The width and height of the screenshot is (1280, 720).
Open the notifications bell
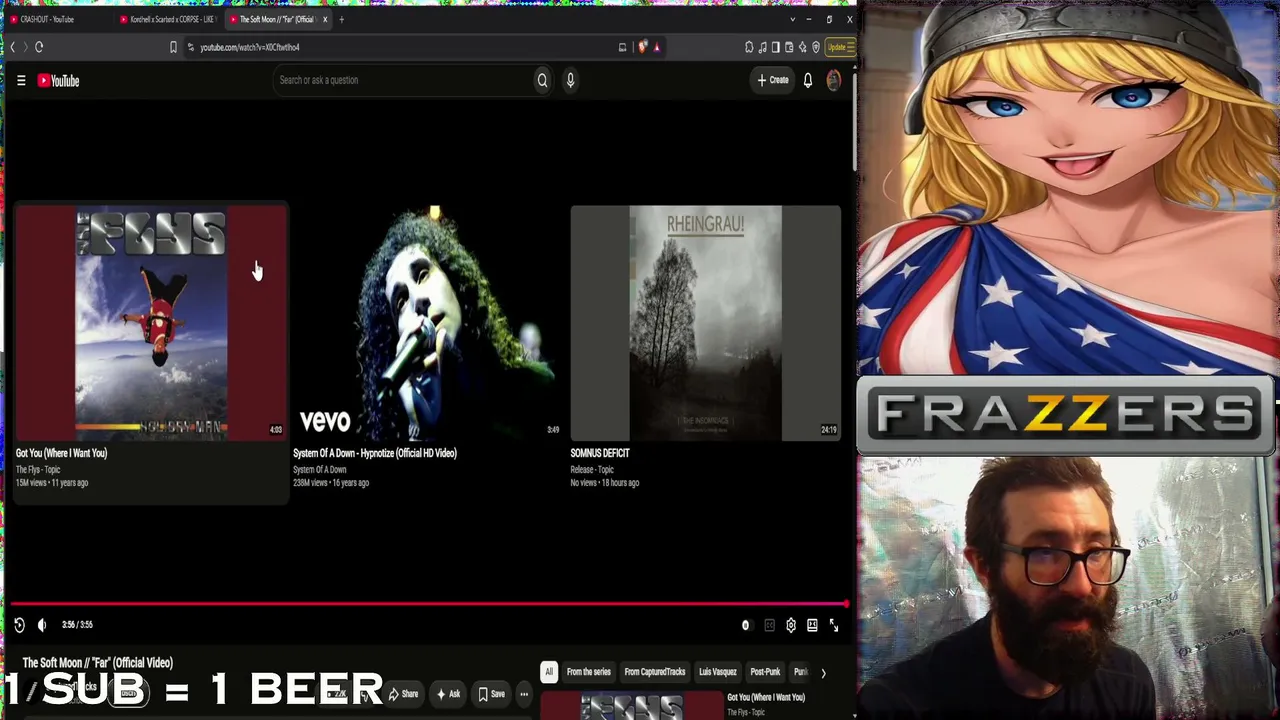tap(808, 80)
